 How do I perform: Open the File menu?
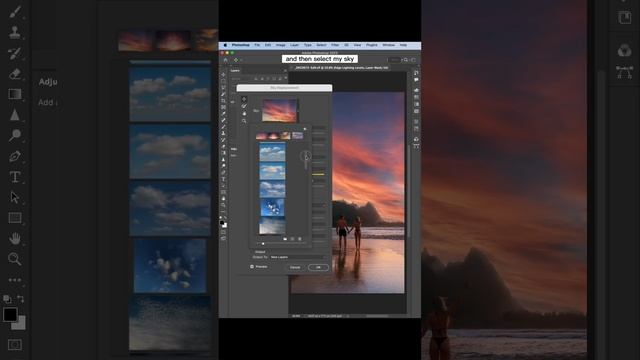tap(257, 45)
